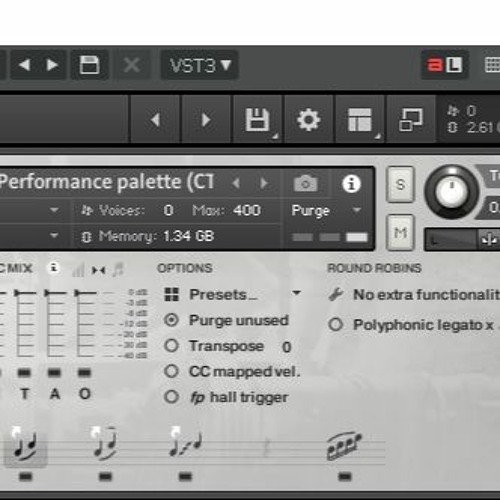Enable the CC mapped vel. option

pyautogui.click(x=172, y=371)
